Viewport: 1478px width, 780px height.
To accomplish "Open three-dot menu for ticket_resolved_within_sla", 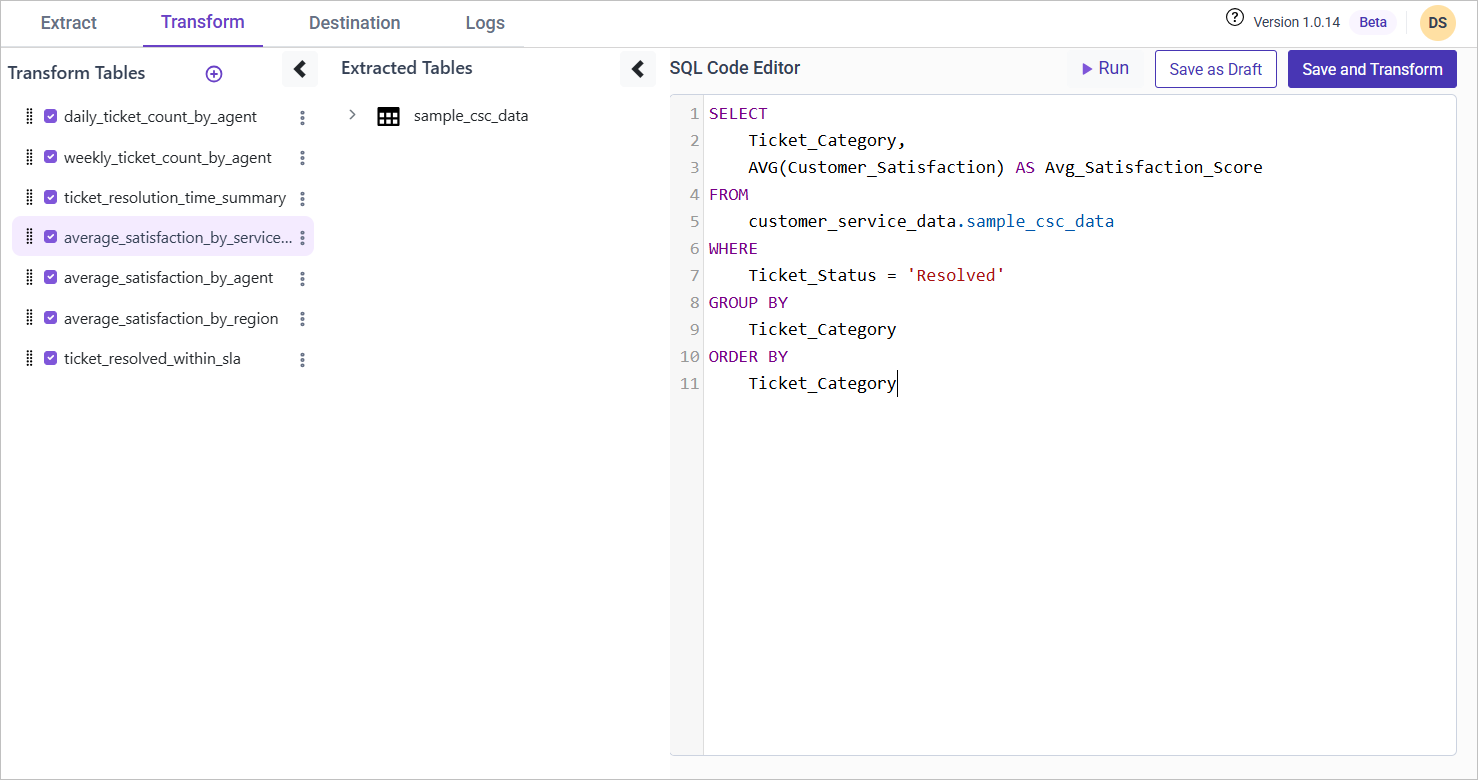I will click(x=302, y=360).
